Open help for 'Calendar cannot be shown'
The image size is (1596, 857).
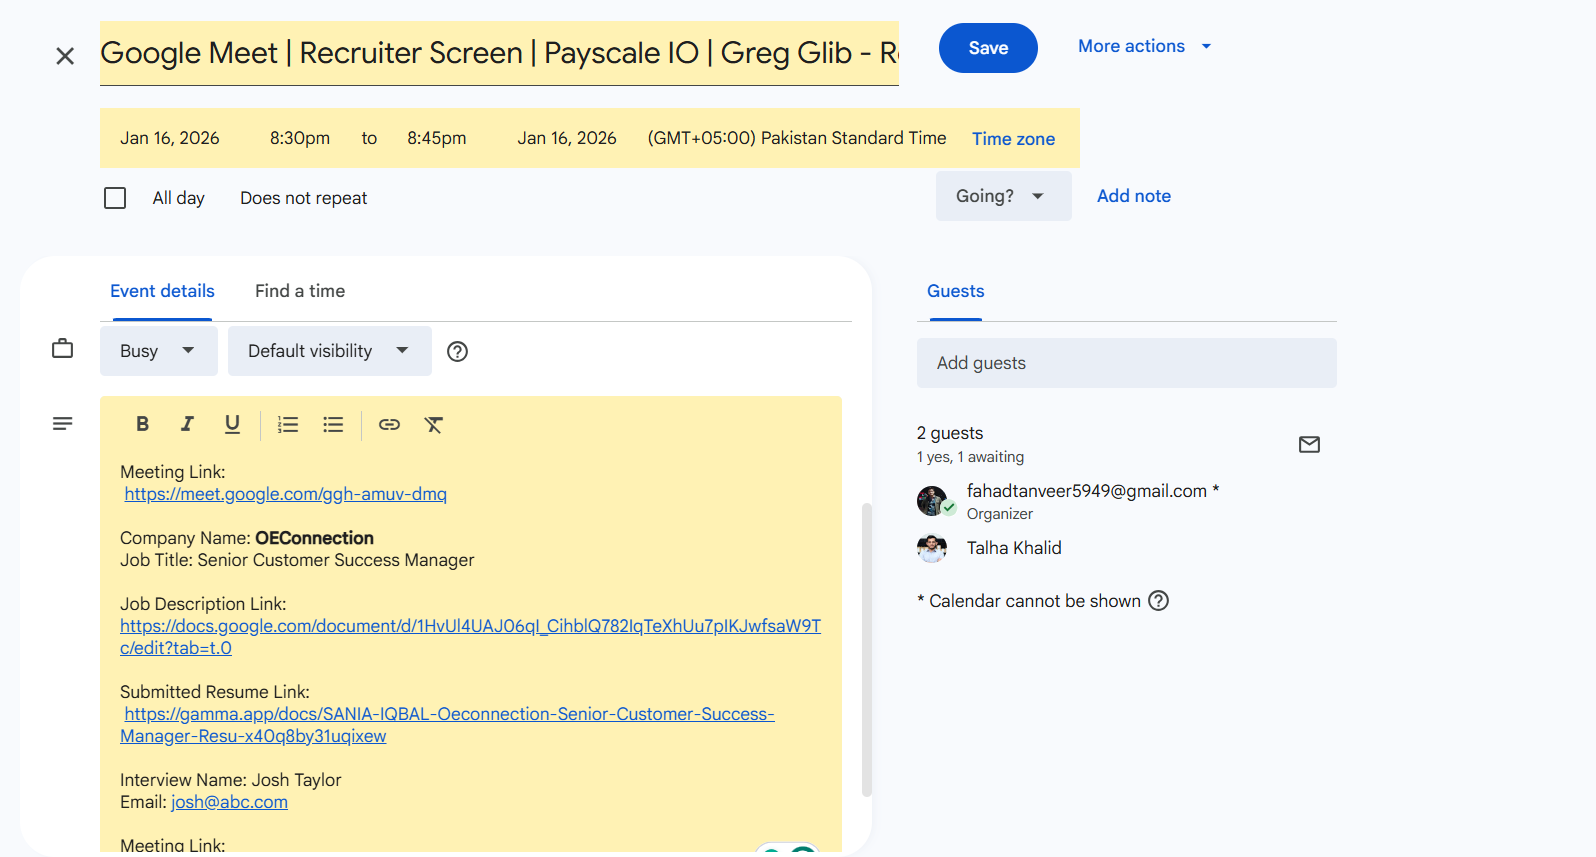pyautogui.click(x=1158, y=601)
